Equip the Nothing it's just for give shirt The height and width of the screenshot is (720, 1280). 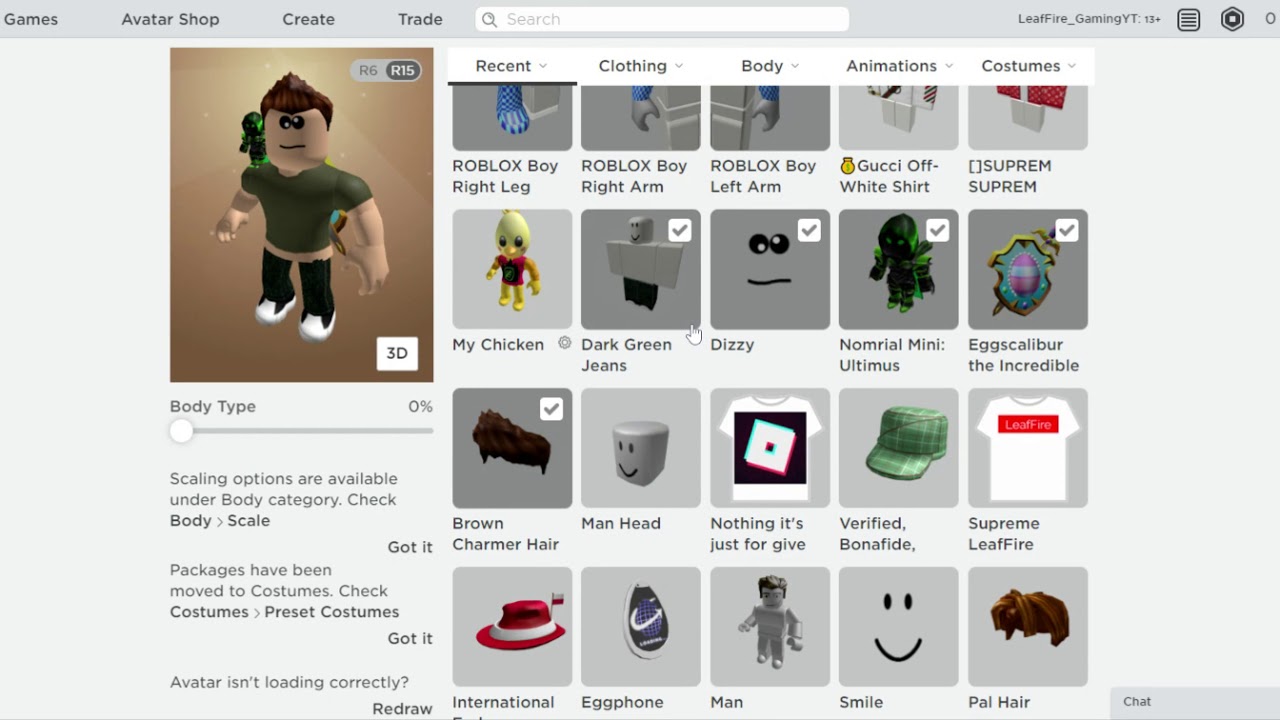(770, 448)
